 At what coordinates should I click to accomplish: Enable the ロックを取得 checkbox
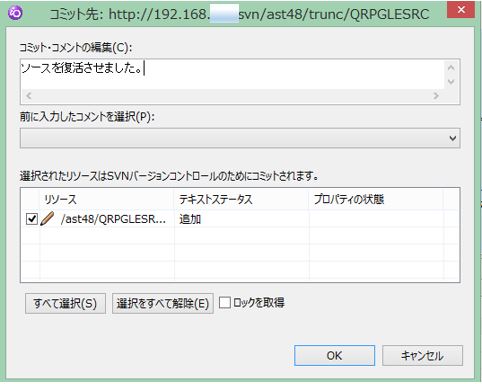[x=225, y=303]
